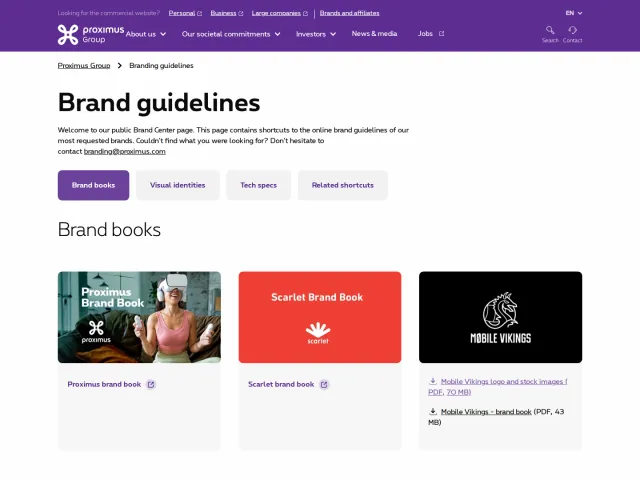This screenshot has height=480, width=640.
Task: Click external-link icon beside Personal
Action: [x=200, y=13]
